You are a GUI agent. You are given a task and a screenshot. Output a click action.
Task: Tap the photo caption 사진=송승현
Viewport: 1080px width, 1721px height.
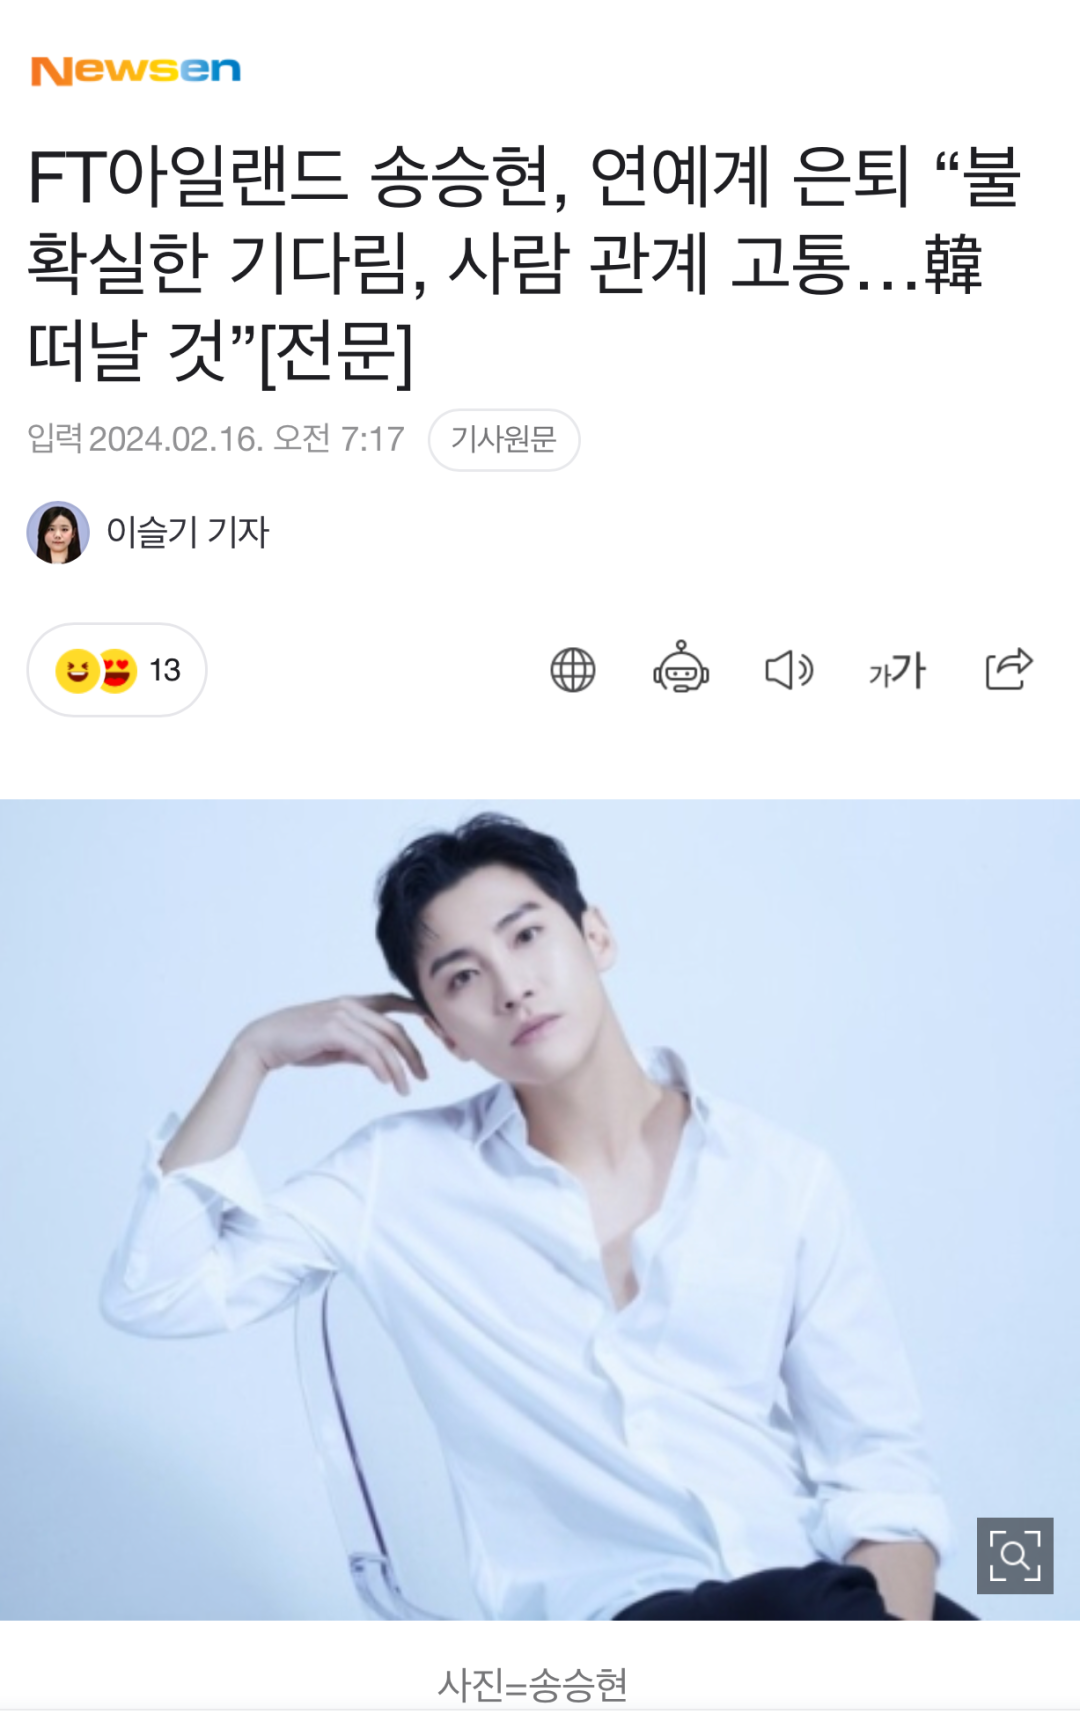(x=533, y=1685)
